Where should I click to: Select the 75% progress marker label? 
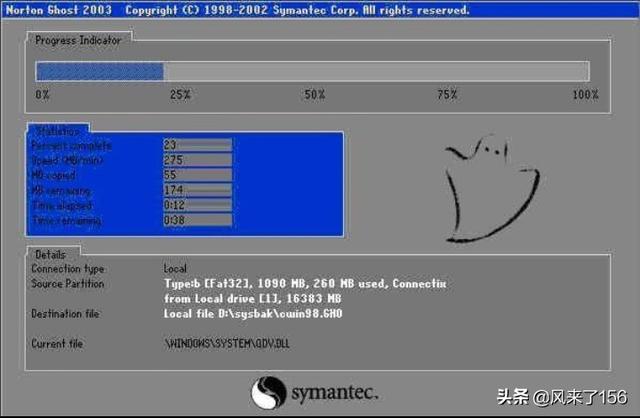point(448,94)
